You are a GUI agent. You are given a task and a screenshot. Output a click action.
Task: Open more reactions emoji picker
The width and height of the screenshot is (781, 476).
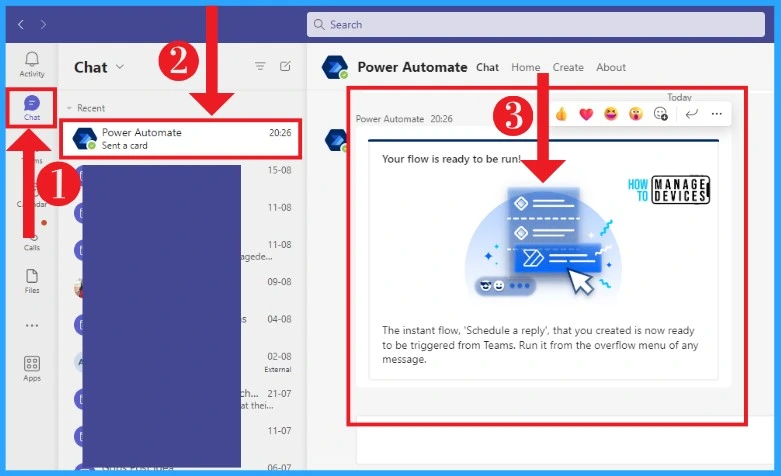[x=660, y=114]
